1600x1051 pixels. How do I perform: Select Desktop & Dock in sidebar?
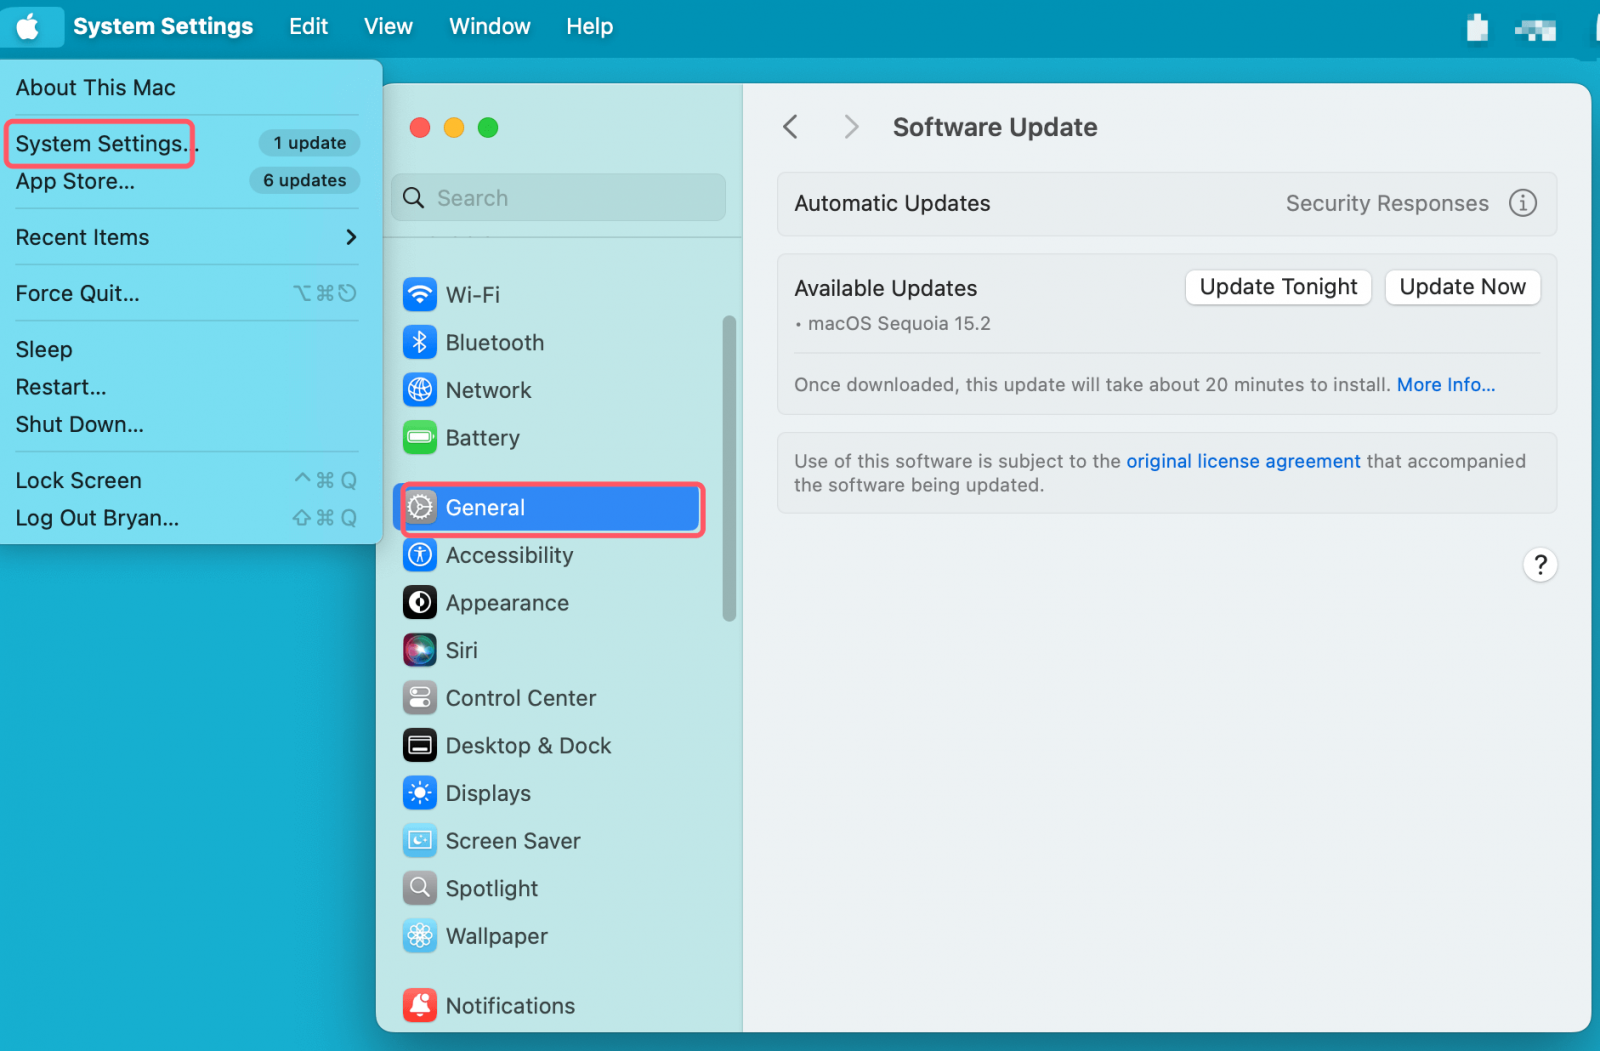pos(528,746)
